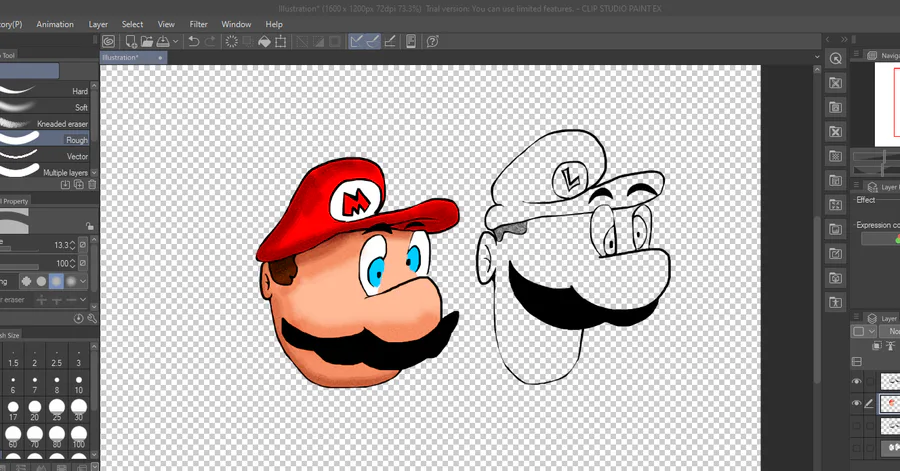Toggle dynamics button beside 13.3 size value
This screenshot has width=900, height=471.
tap(83, 245)
